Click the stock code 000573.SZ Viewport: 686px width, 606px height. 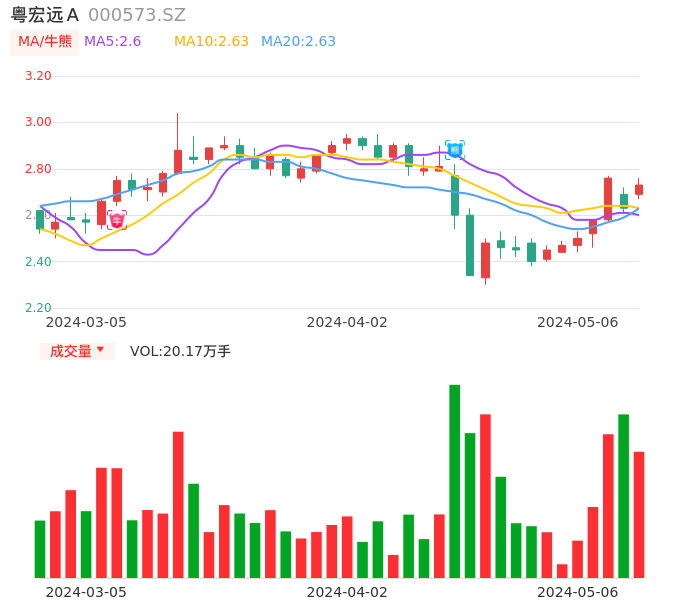coord(137,15)
